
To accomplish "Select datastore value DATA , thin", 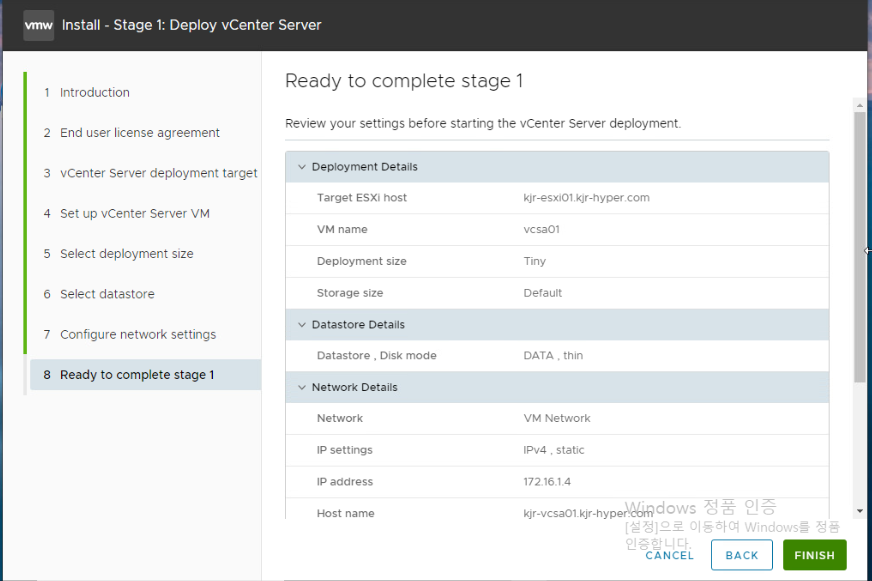I will click(553, 356).
